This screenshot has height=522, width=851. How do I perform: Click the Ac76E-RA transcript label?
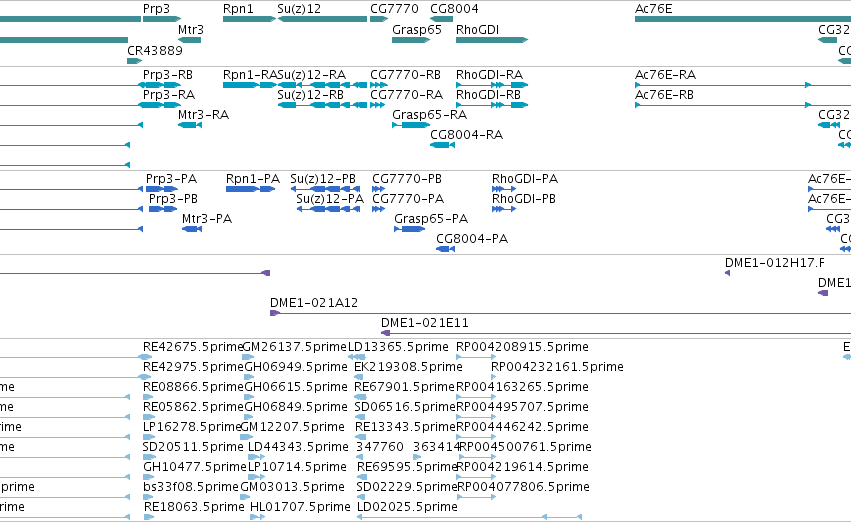[665, 75]
